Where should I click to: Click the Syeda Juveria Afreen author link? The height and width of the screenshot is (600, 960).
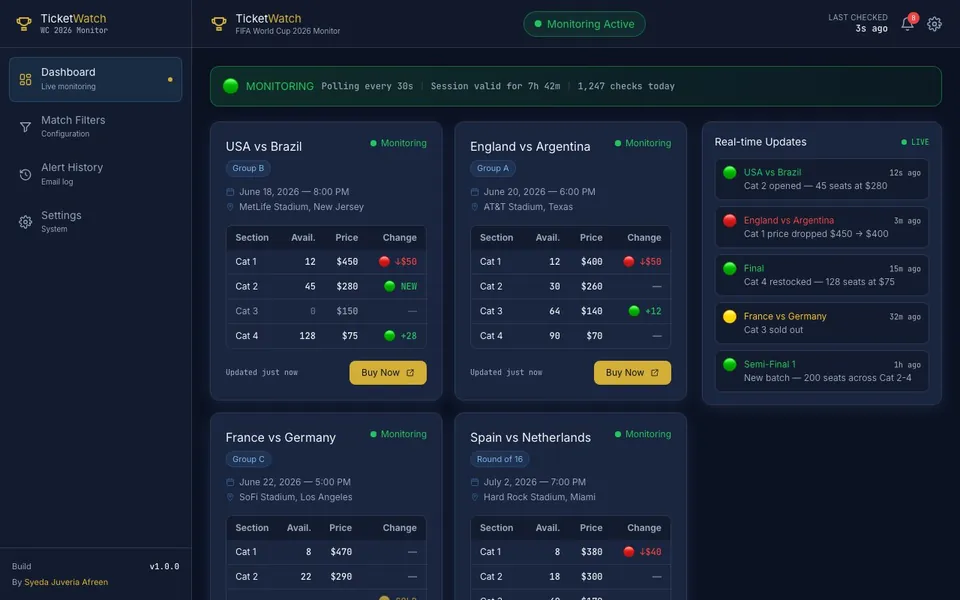[66, 582]
